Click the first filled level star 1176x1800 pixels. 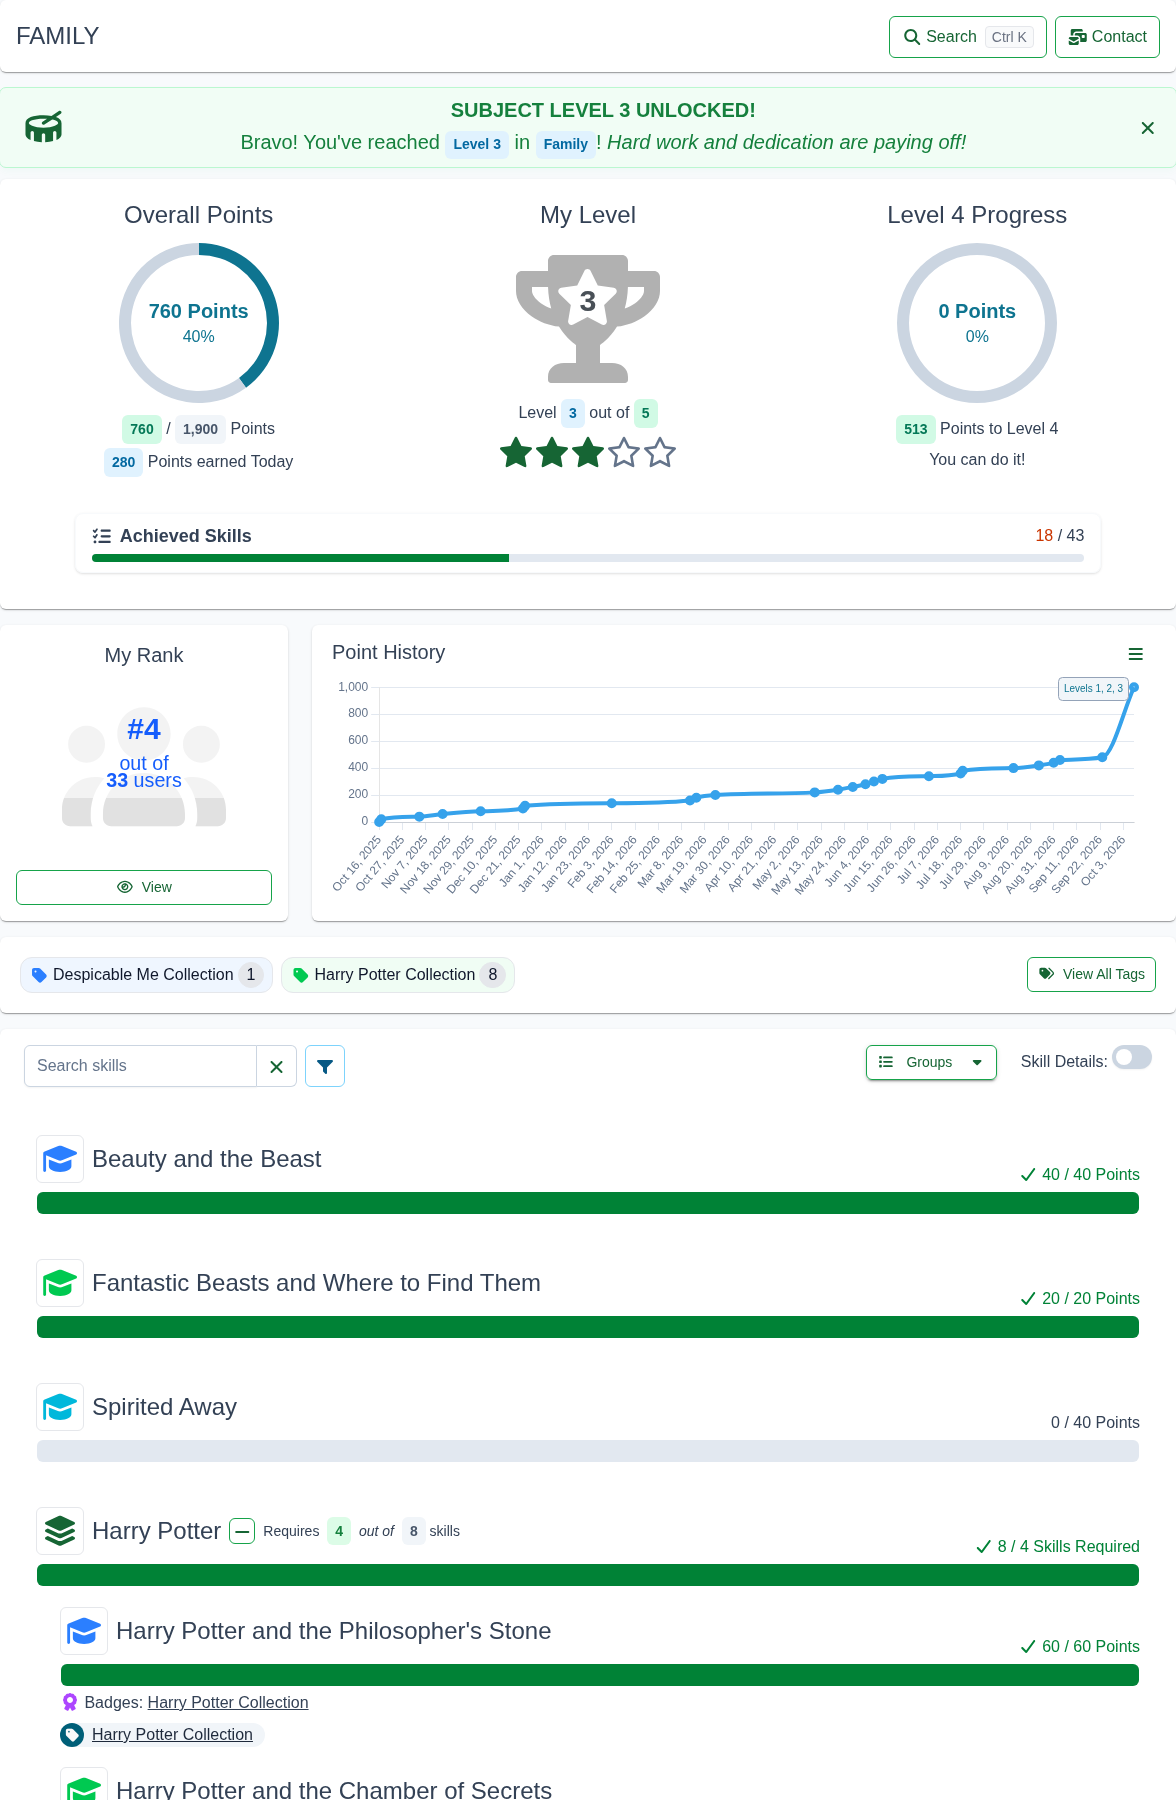tap(516, 453)
